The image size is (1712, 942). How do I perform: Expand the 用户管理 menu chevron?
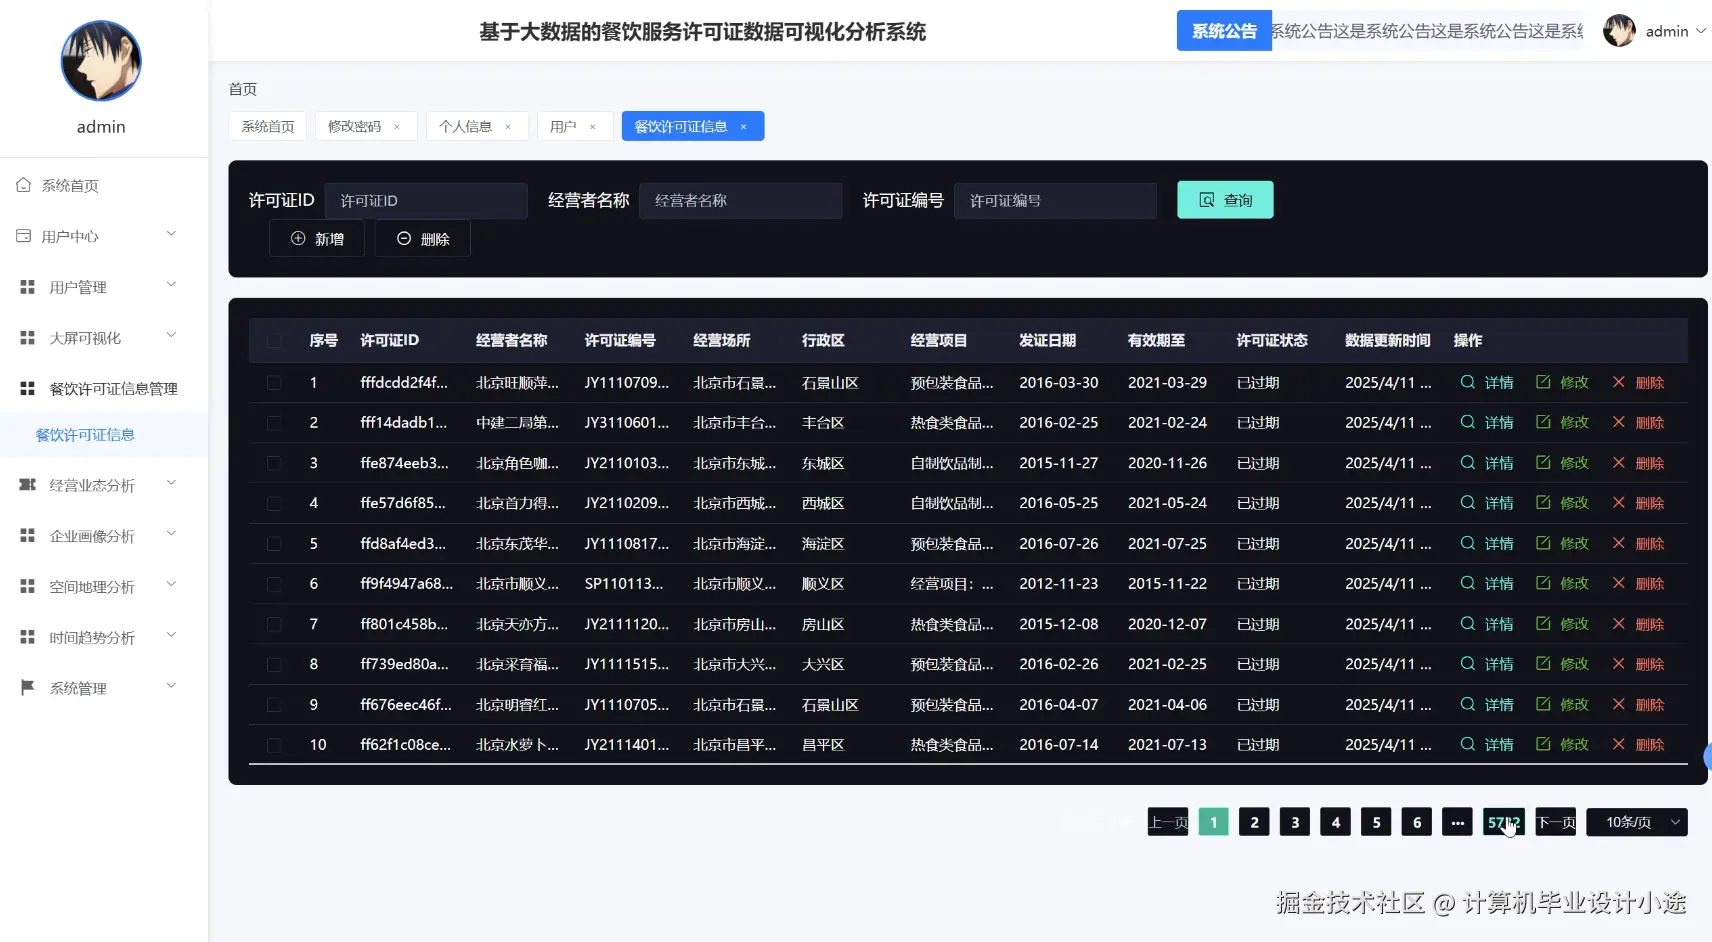(171, 285)
